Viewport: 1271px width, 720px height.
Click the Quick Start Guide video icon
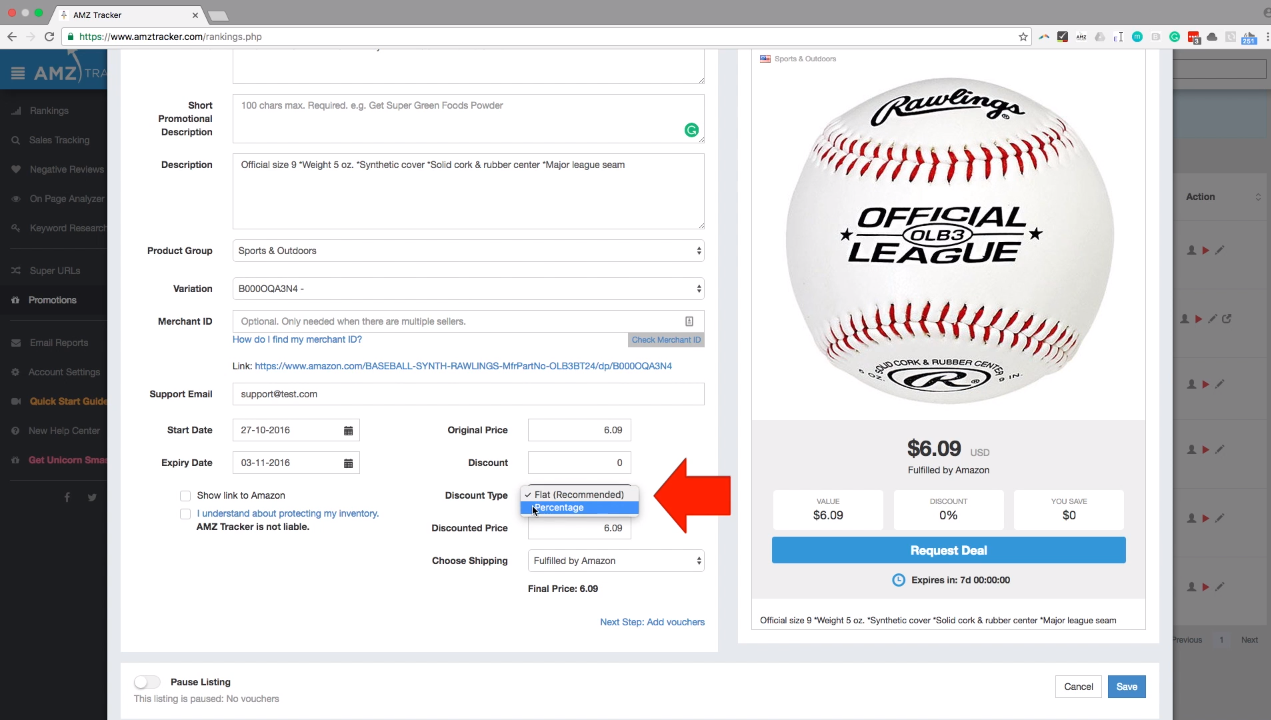16,401
